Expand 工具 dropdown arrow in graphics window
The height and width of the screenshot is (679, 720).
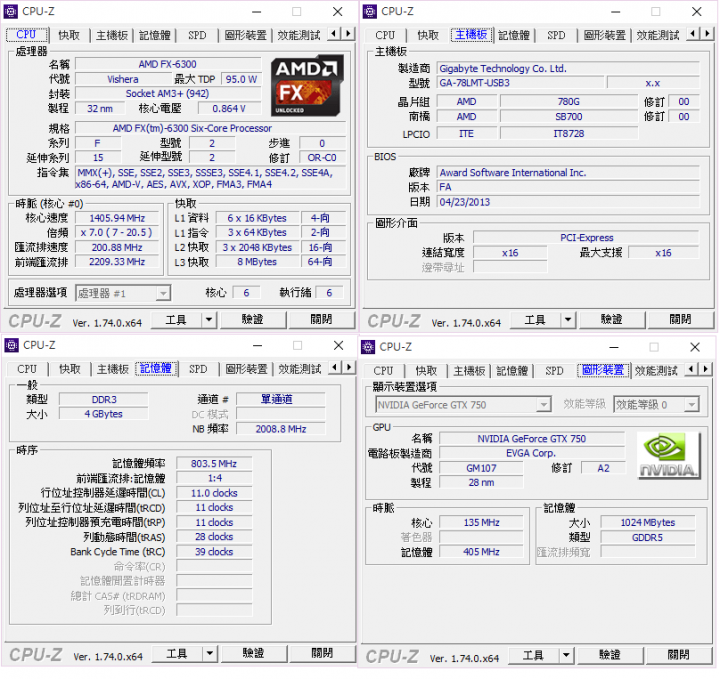(566, 655)
